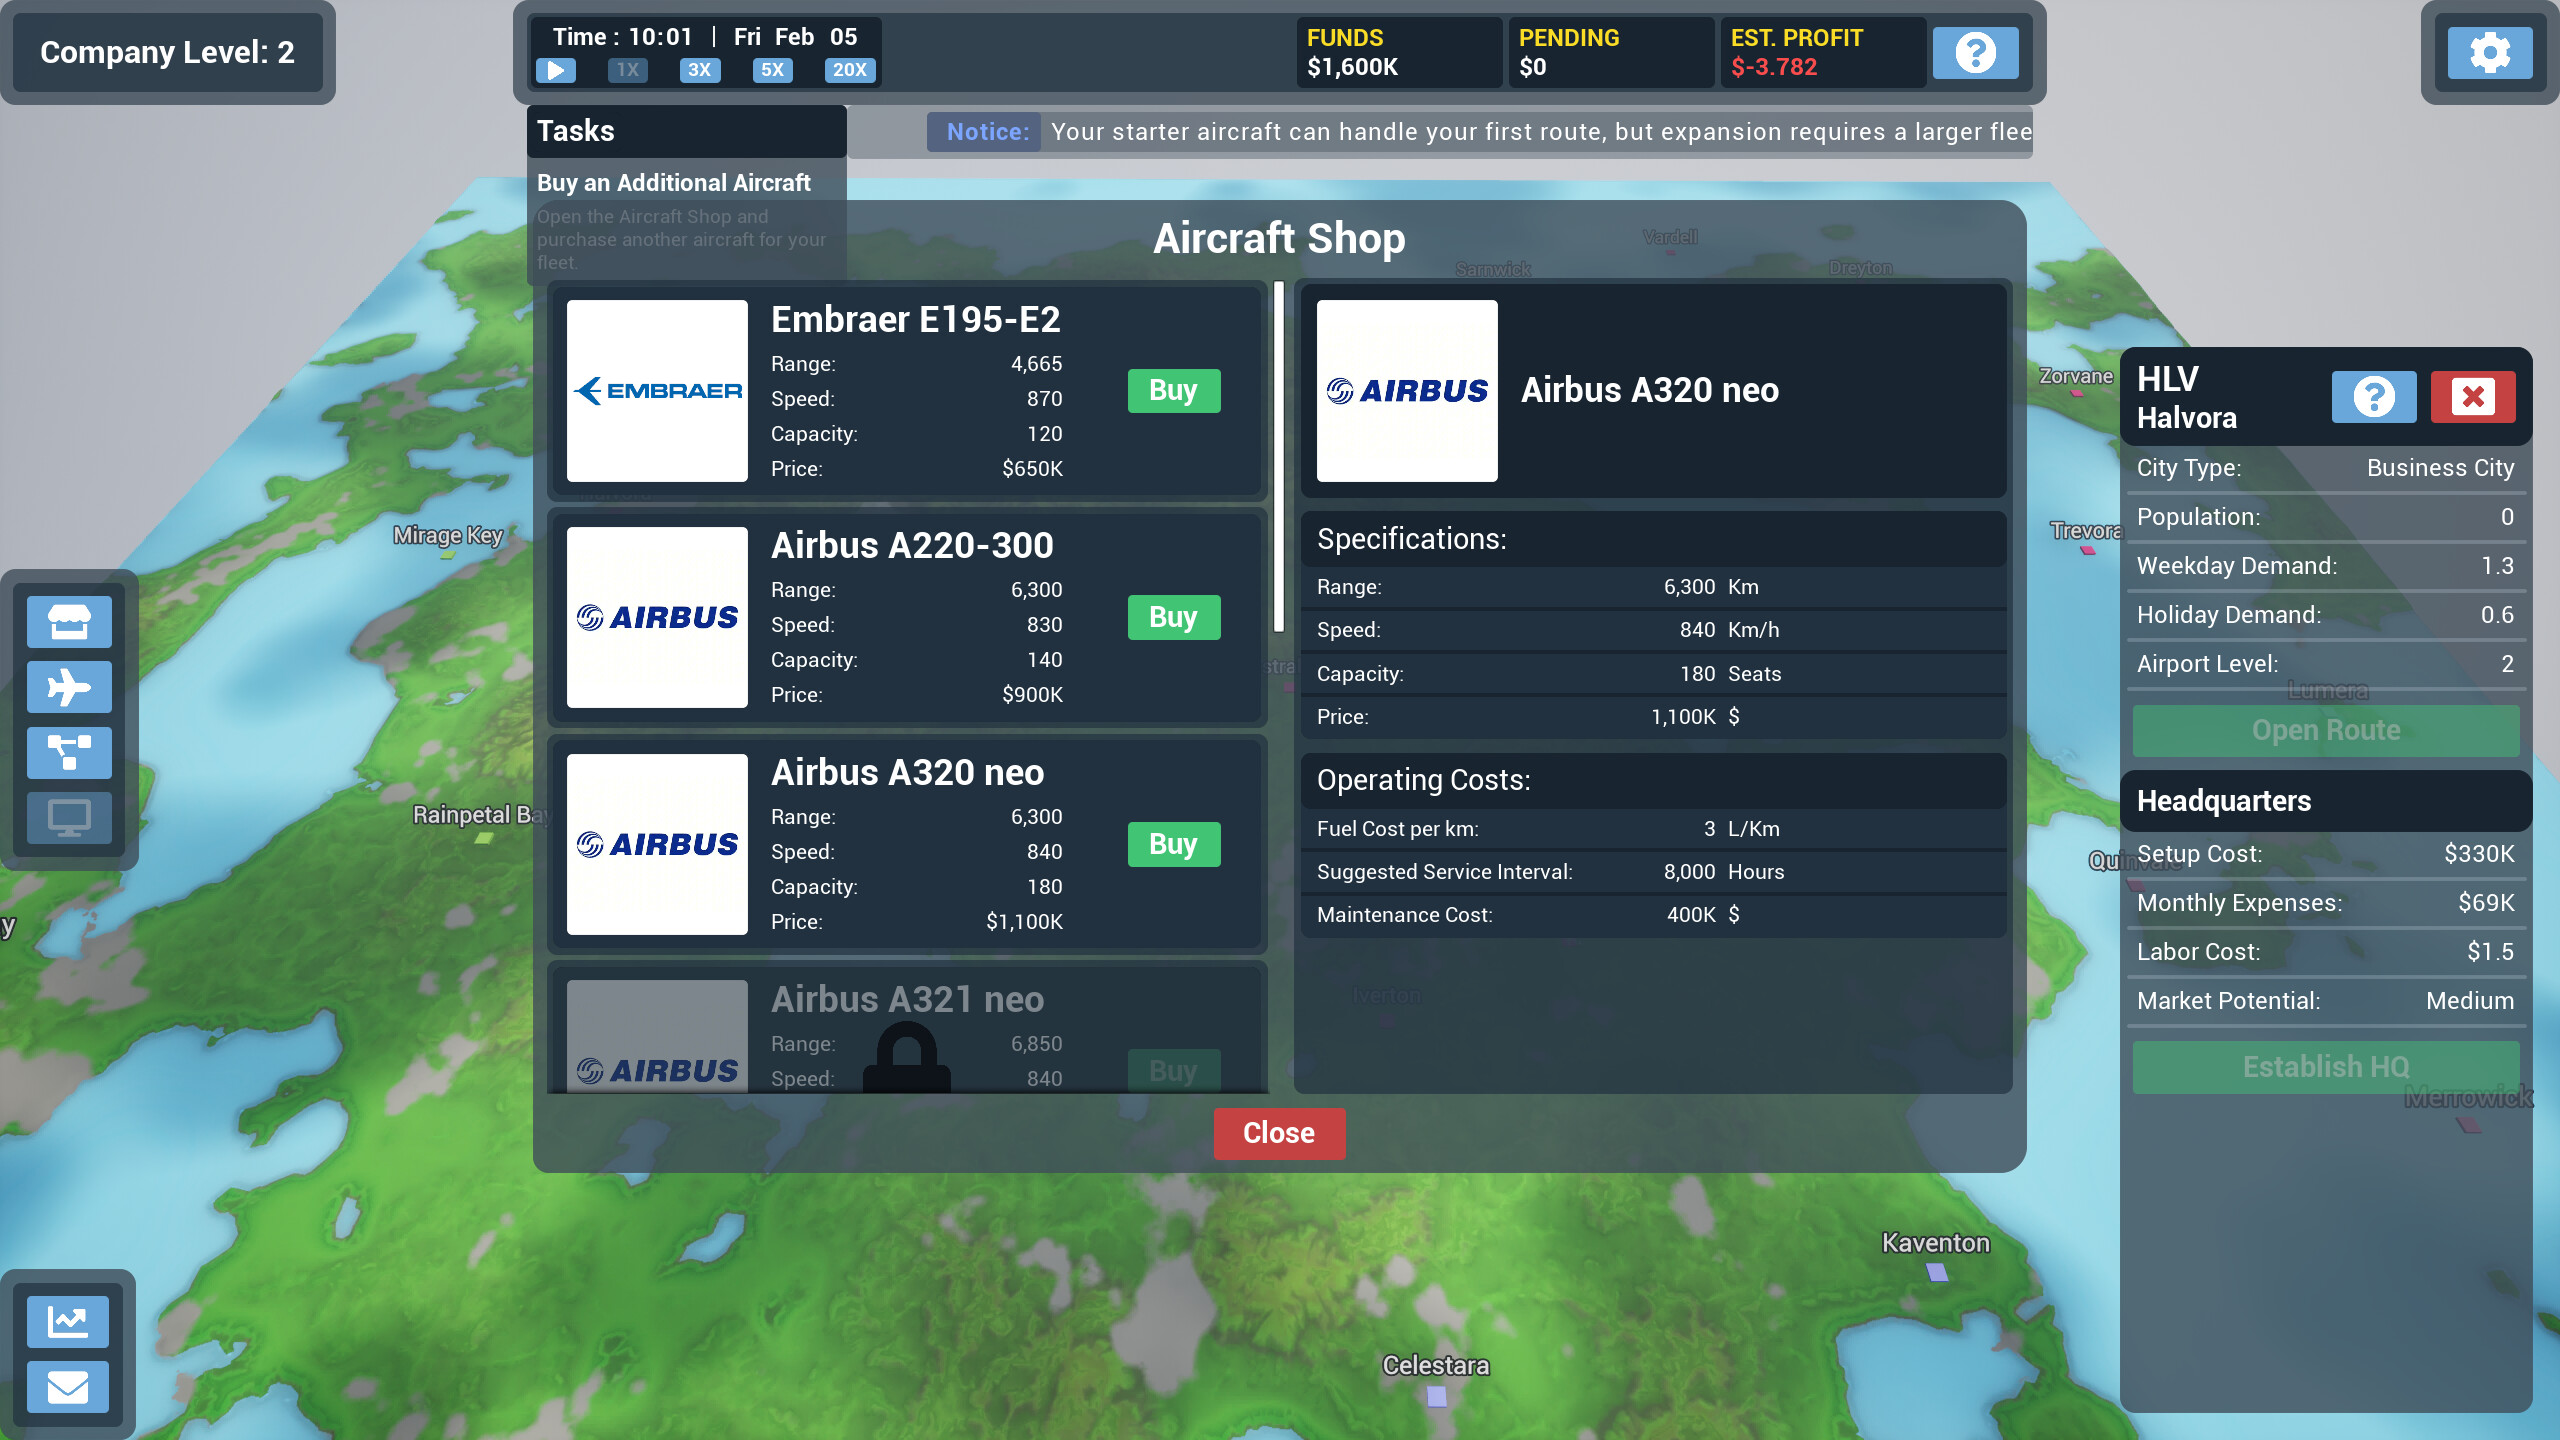2560x1440 pixels.
Task: Select the Airbus A321 neo title
Action: click(907, 1000)
